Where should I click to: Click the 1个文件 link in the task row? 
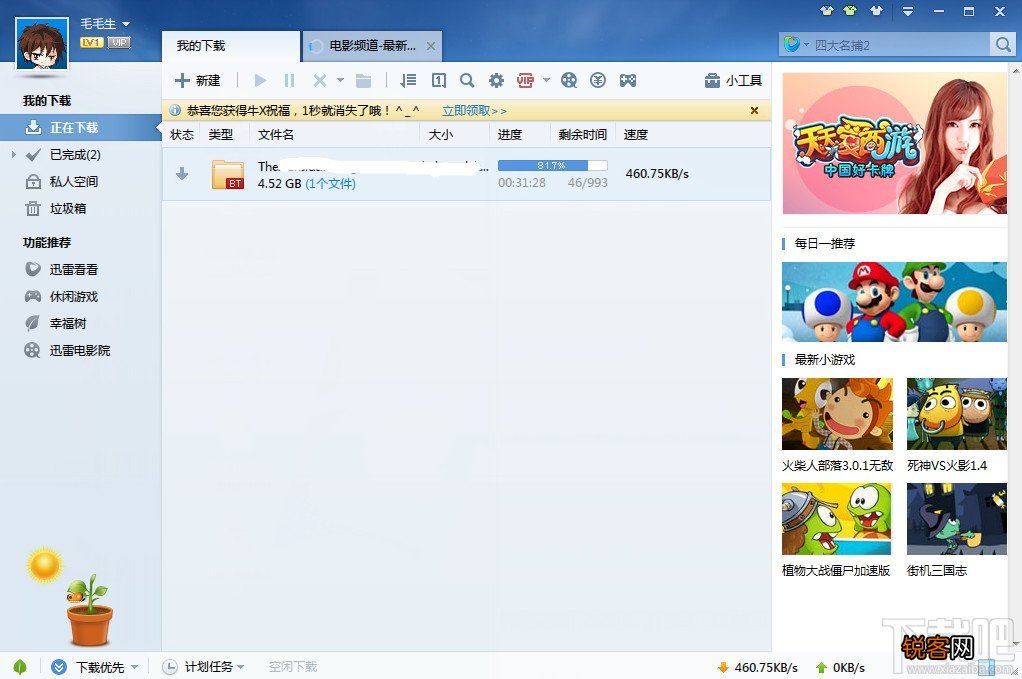(x=330, y=184)
